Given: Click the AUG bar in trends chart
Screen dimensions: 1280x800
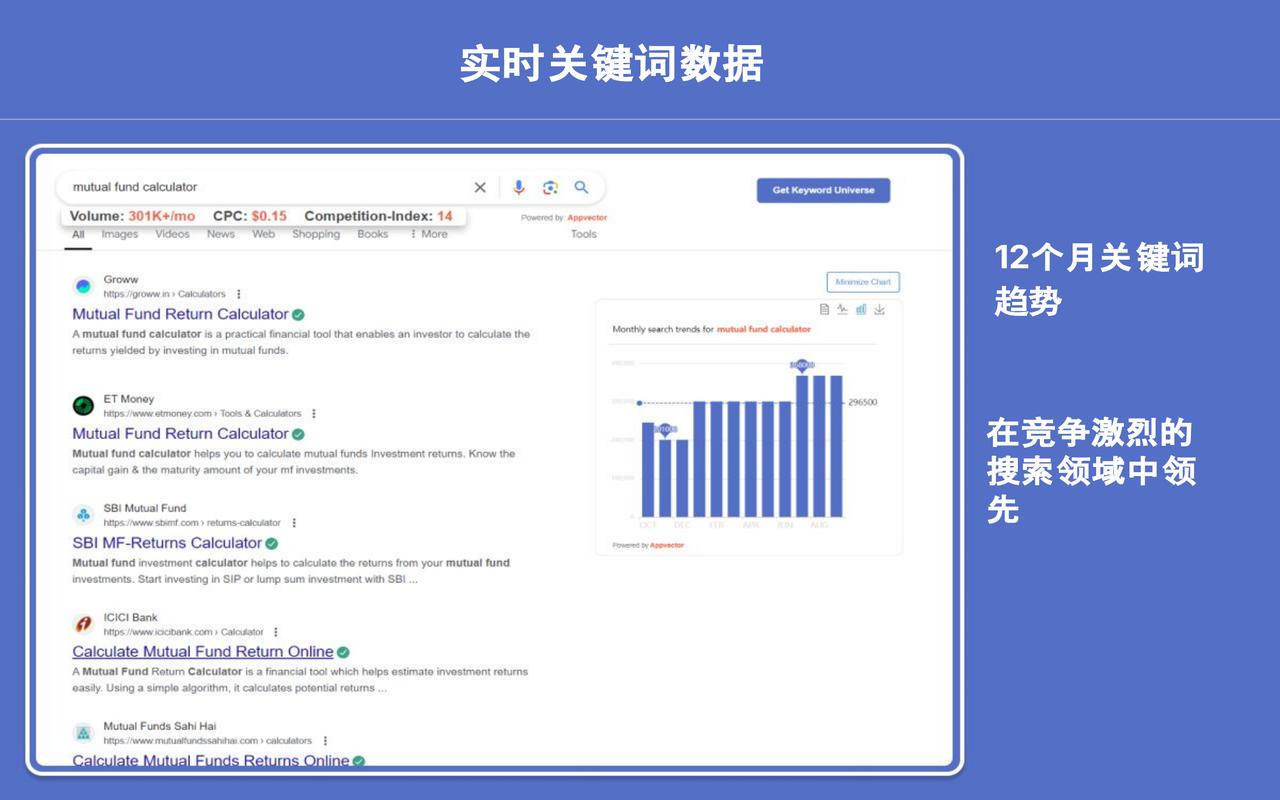Looking at the screenshot, I should (x=819, y=446).
